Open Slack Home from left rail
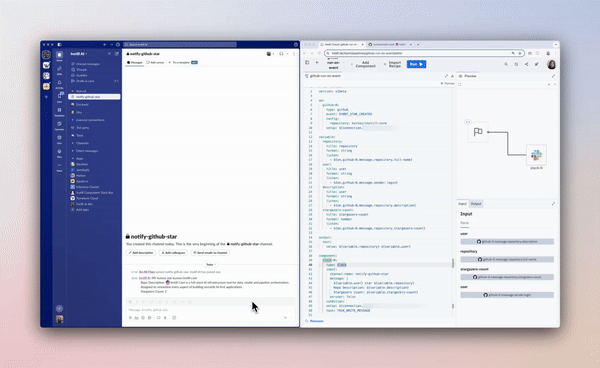 point(59,56)
